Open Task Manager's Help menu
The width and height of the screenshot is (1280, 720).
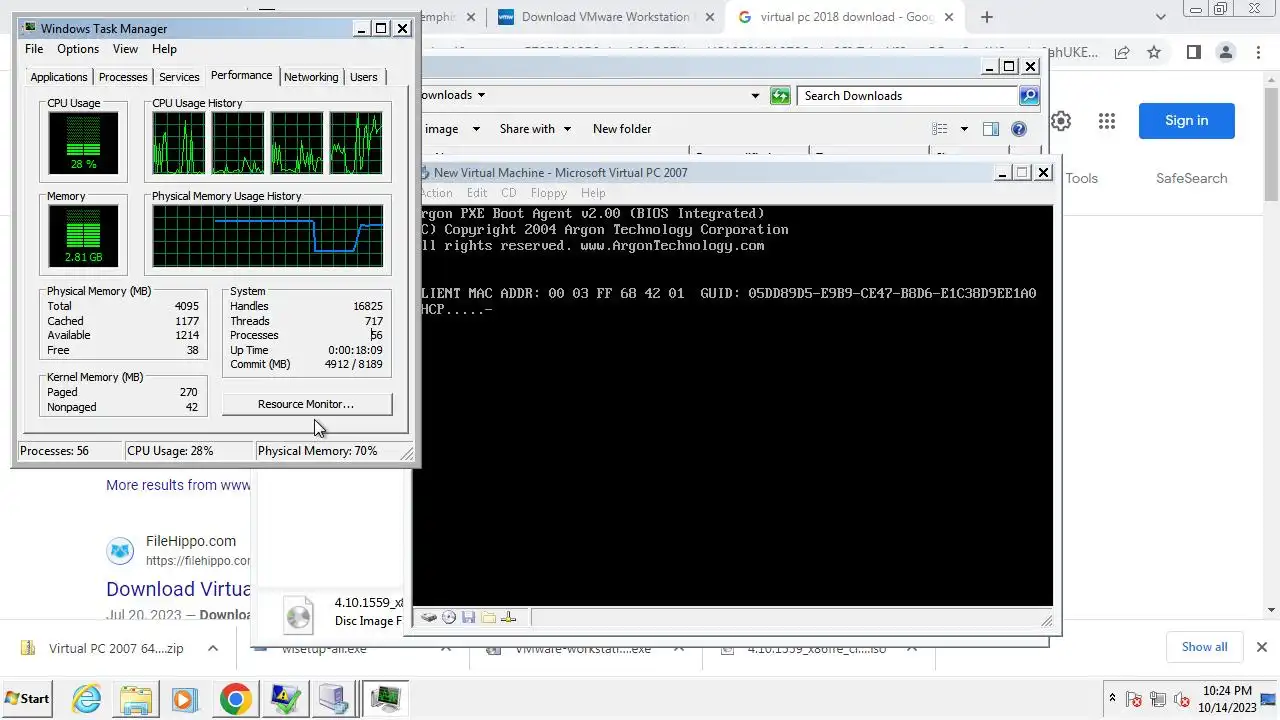[x=164, y=49]
